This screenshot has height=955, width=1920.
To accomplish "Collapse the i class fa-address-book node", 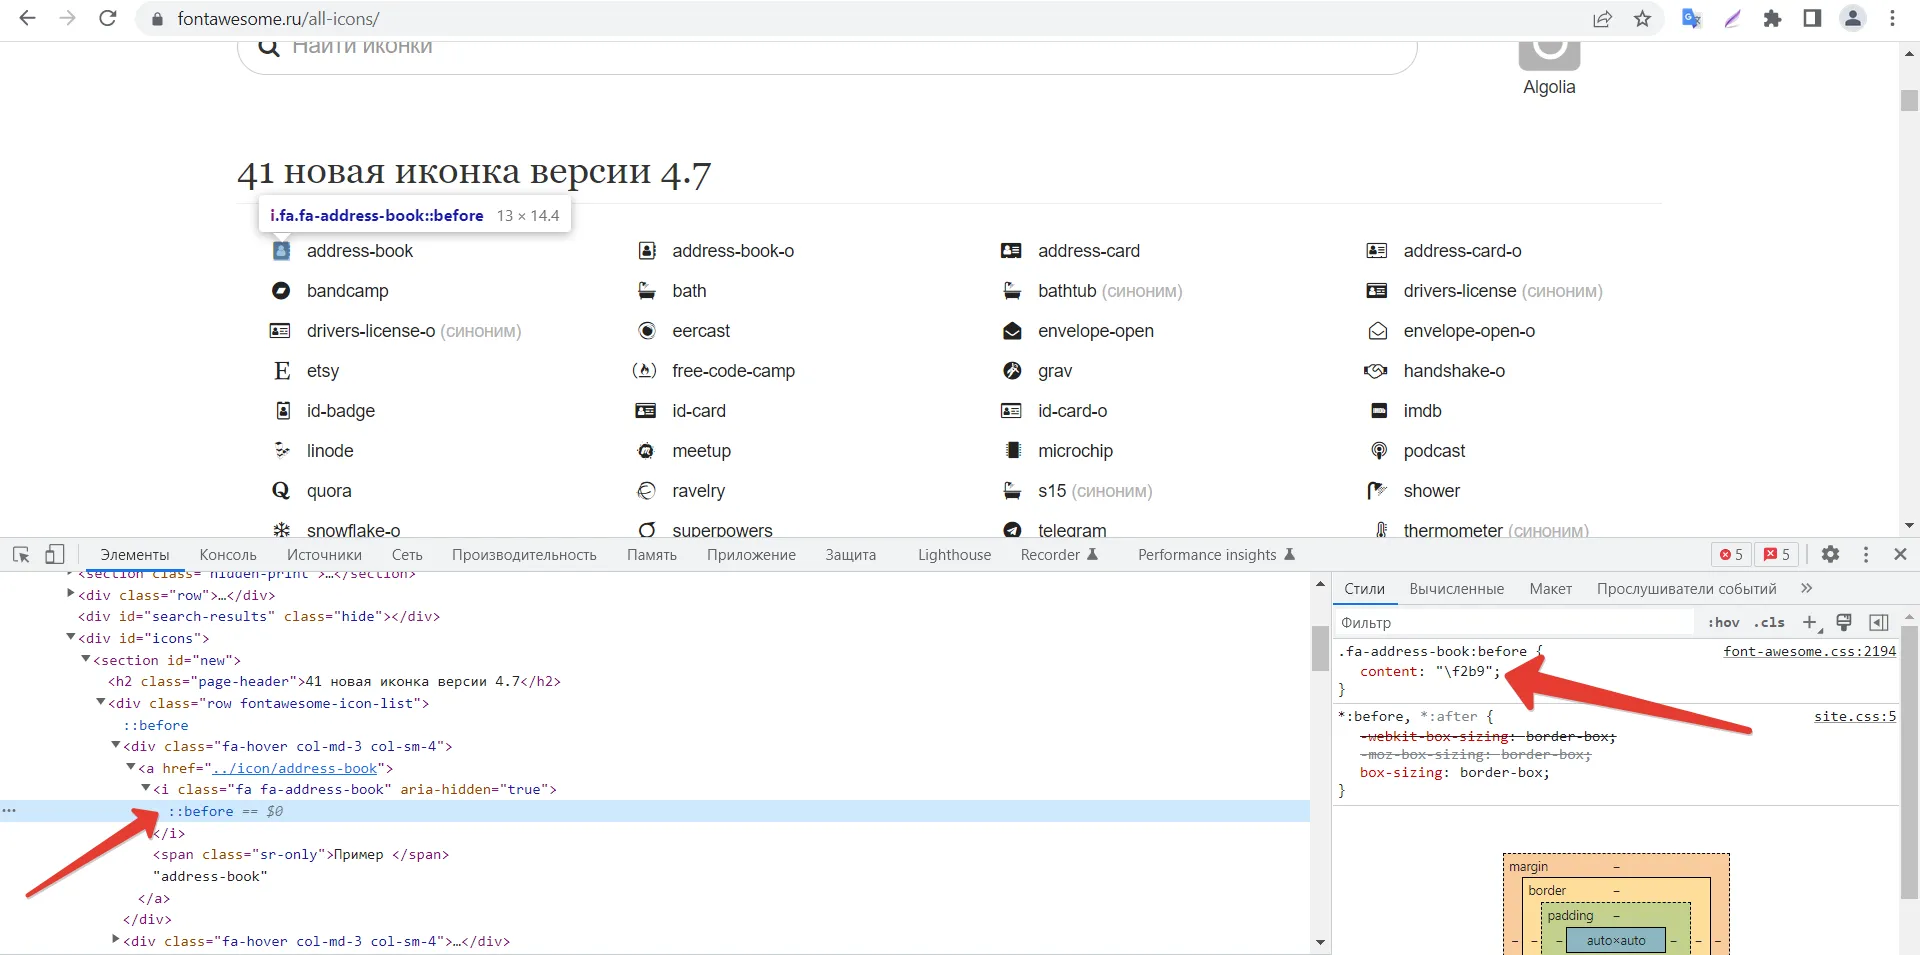I will pos(146,789).
